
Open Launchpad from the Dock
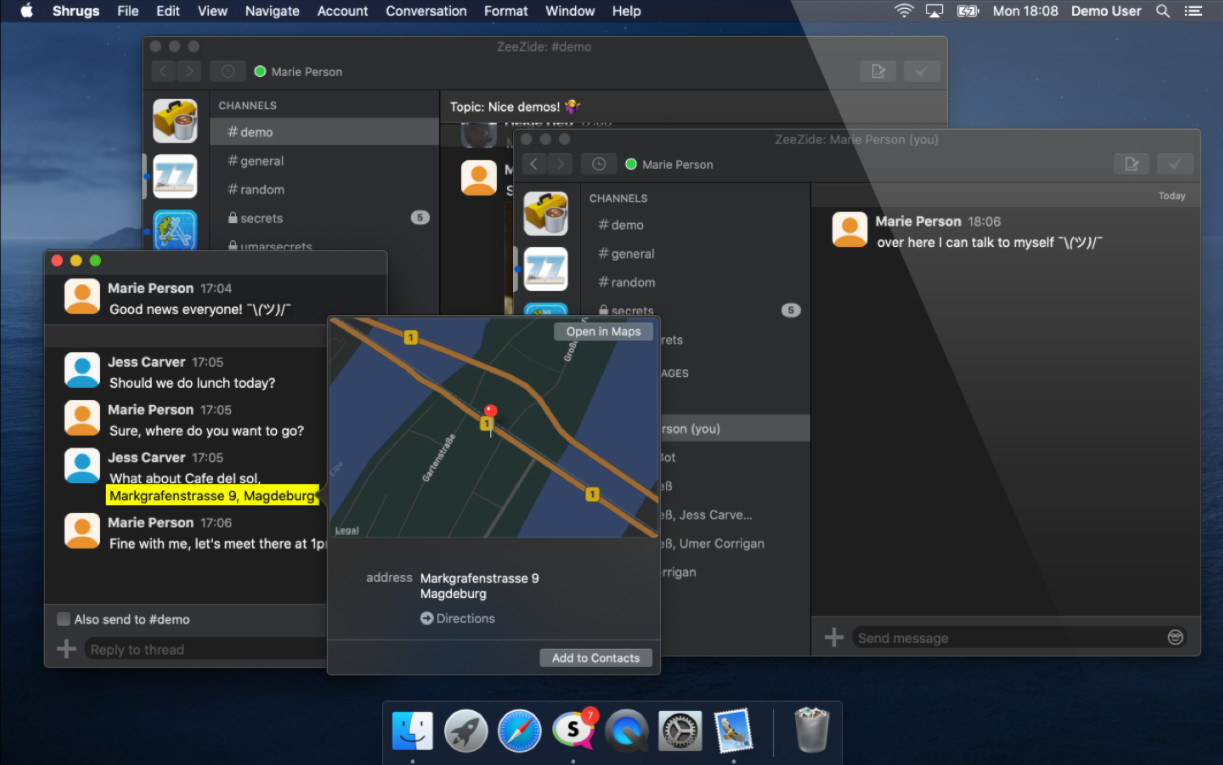click(466, 731)
